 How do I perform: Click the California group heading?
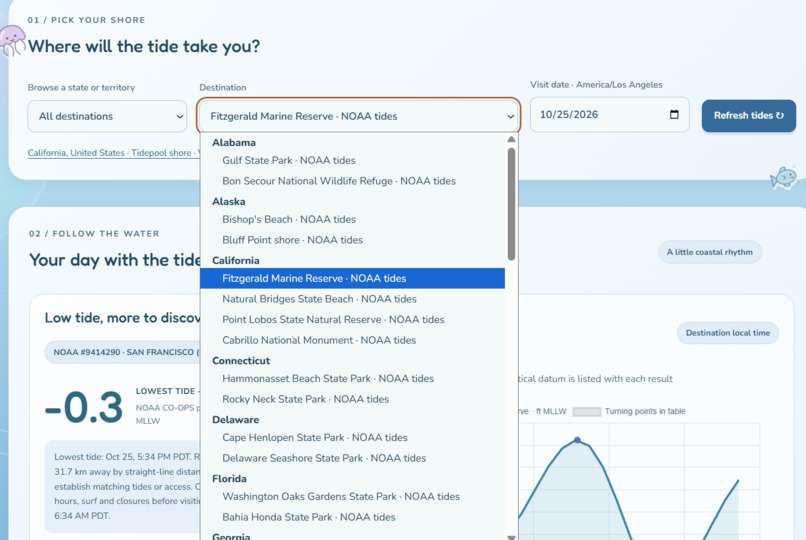click(x=236, y=260)
